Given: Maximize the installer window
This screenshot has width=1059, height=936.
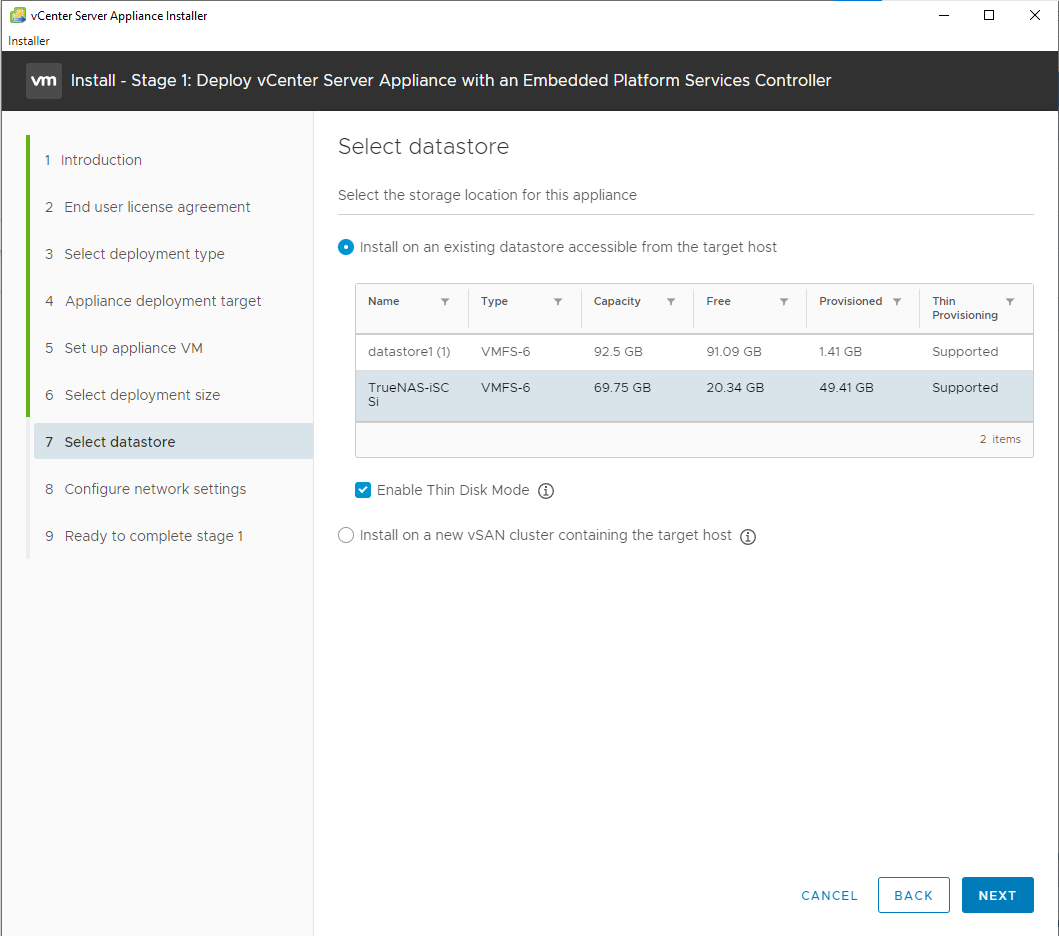Looking at the screenshot, I should [x=989, y=15].
